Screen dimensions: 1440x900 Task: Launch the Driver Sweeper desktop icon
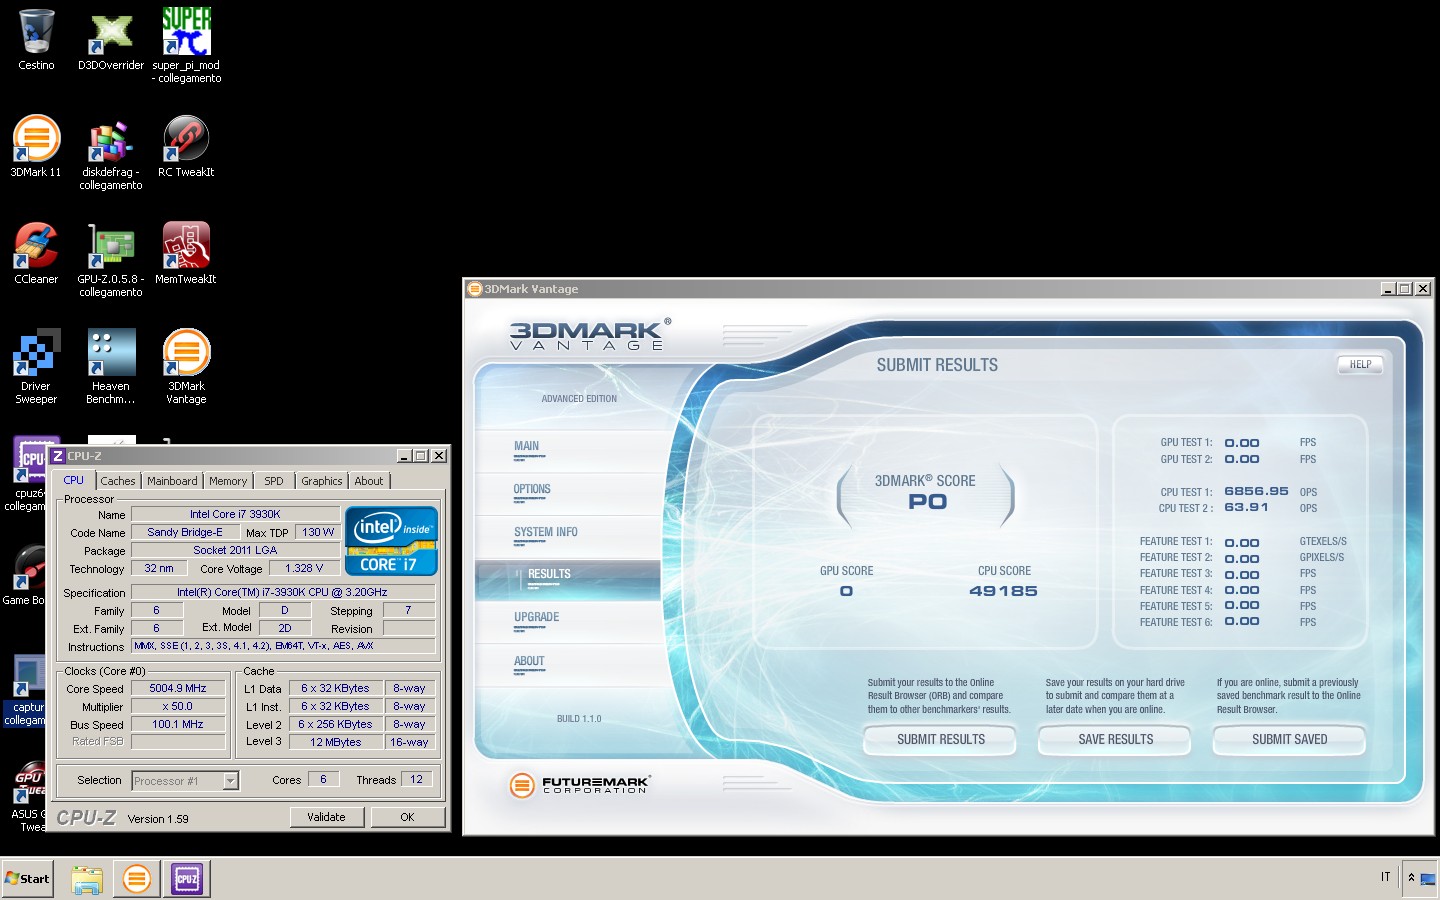36,352
